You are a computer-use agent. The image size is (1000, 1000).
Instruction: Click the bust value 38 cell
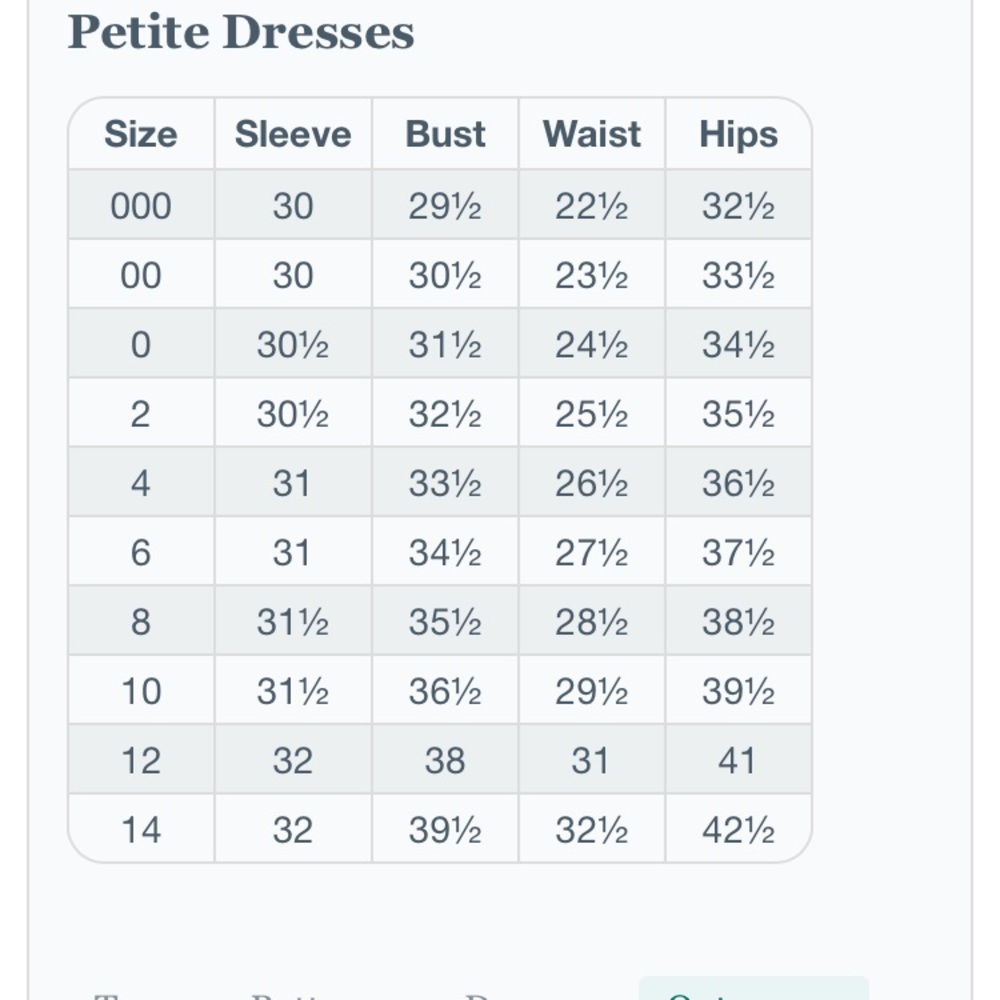pyautogui.click(x=445, y=760)
